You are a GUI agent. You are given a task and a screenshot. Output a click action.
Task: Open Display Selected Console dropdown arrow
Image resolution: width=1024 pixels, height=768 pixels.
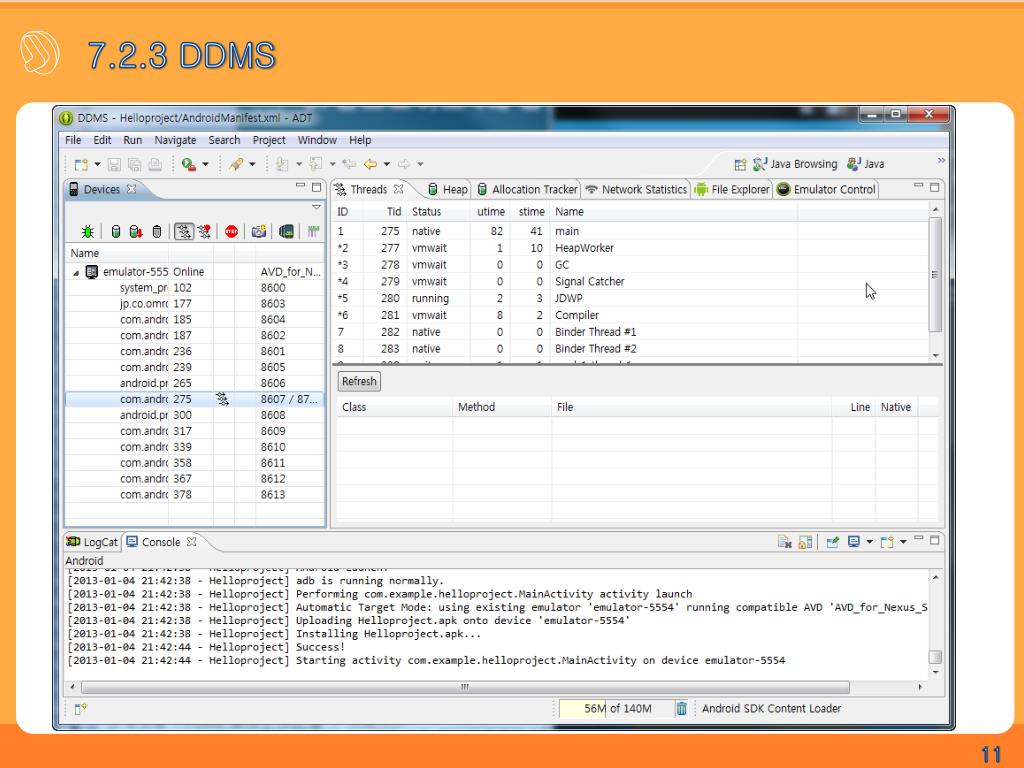tap(870, 542)
